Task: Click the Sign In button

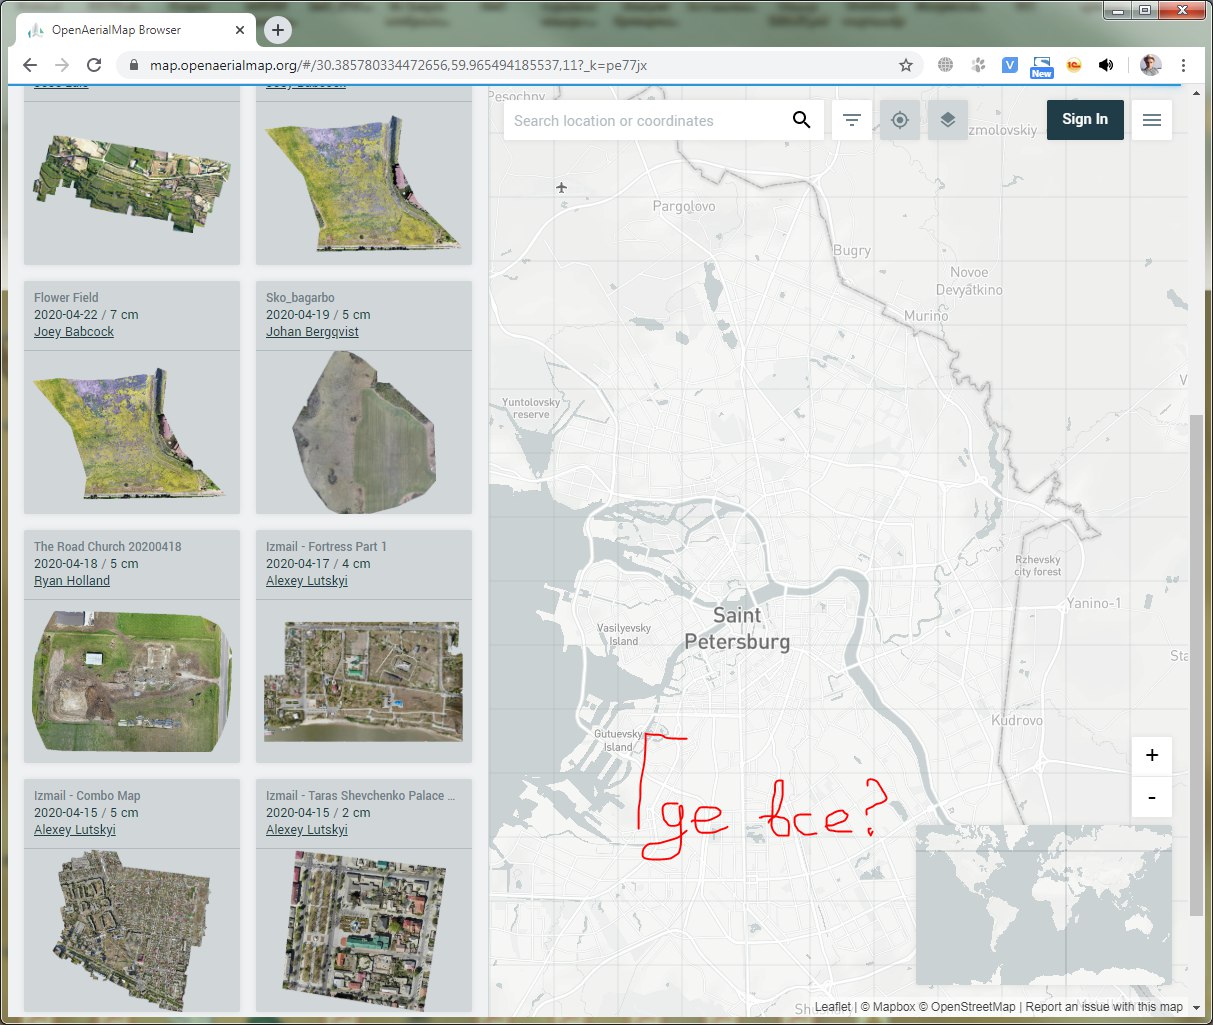Action: (1085, 119)
